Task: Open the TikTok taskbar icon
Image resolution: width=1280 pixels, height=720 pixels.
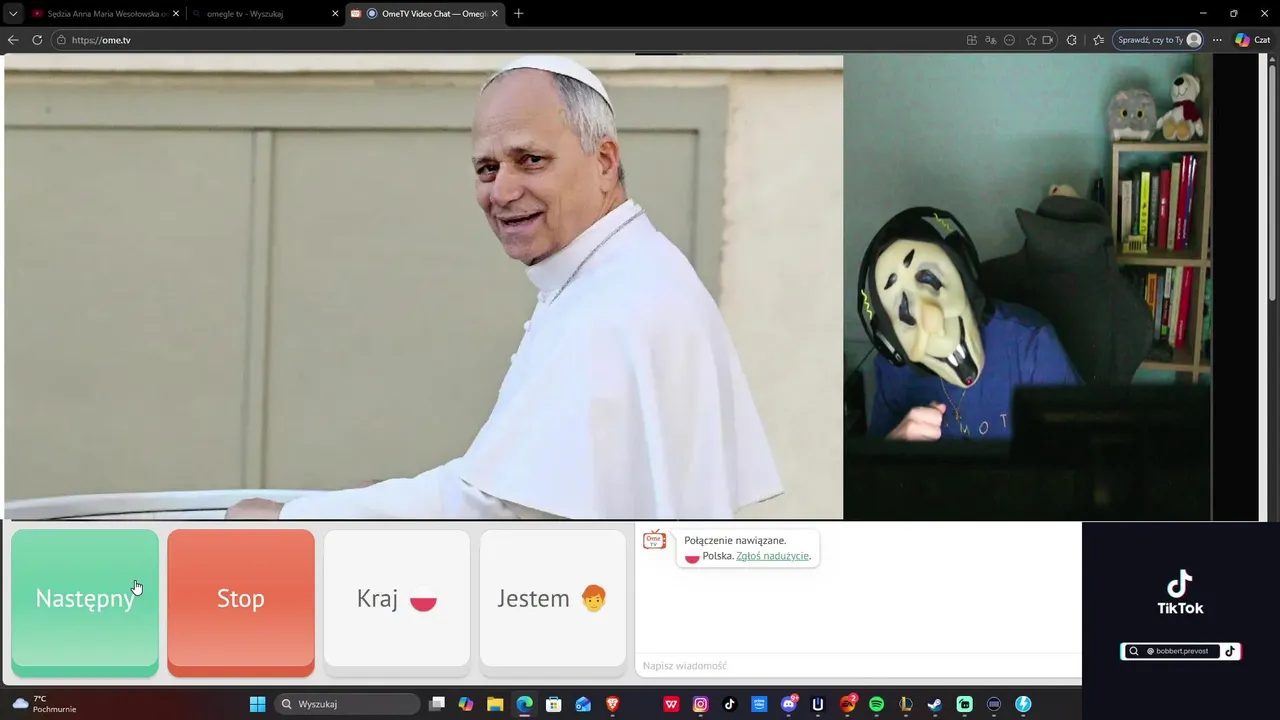Action: point(730,704)
